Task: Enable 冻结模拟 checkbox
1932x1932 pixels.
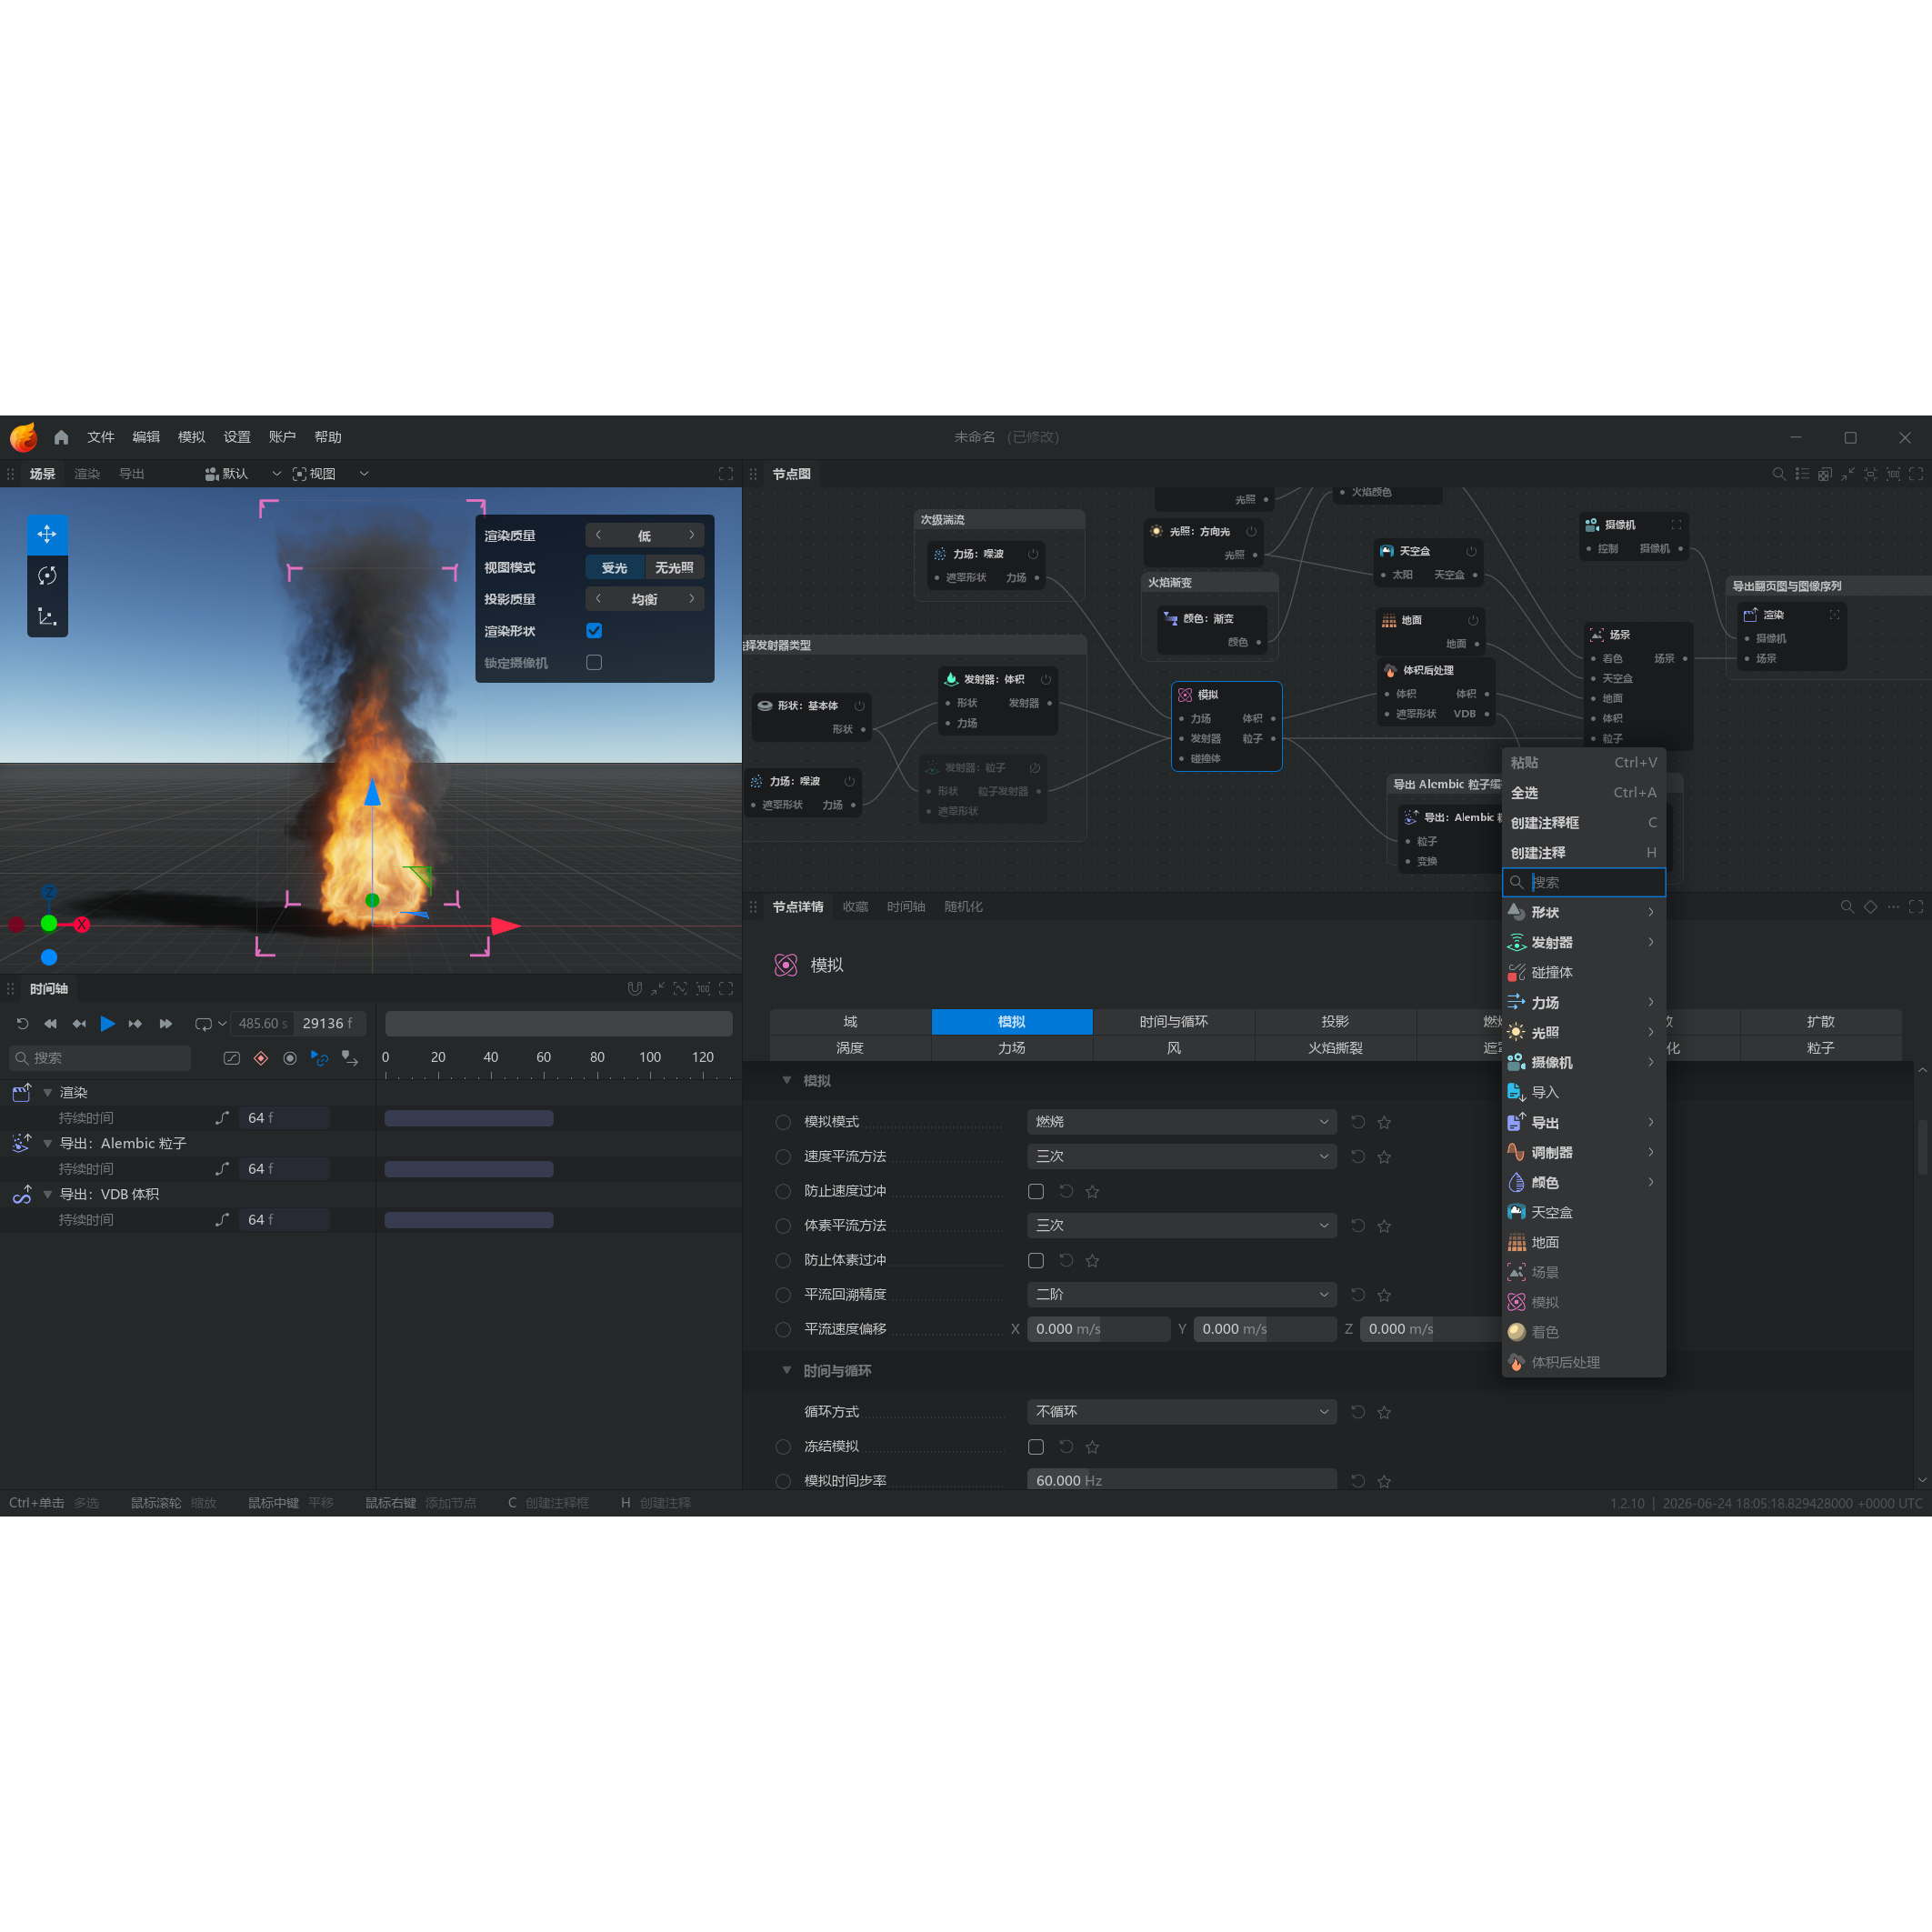Action: pyautogui.click(x=1036, y=1447)
